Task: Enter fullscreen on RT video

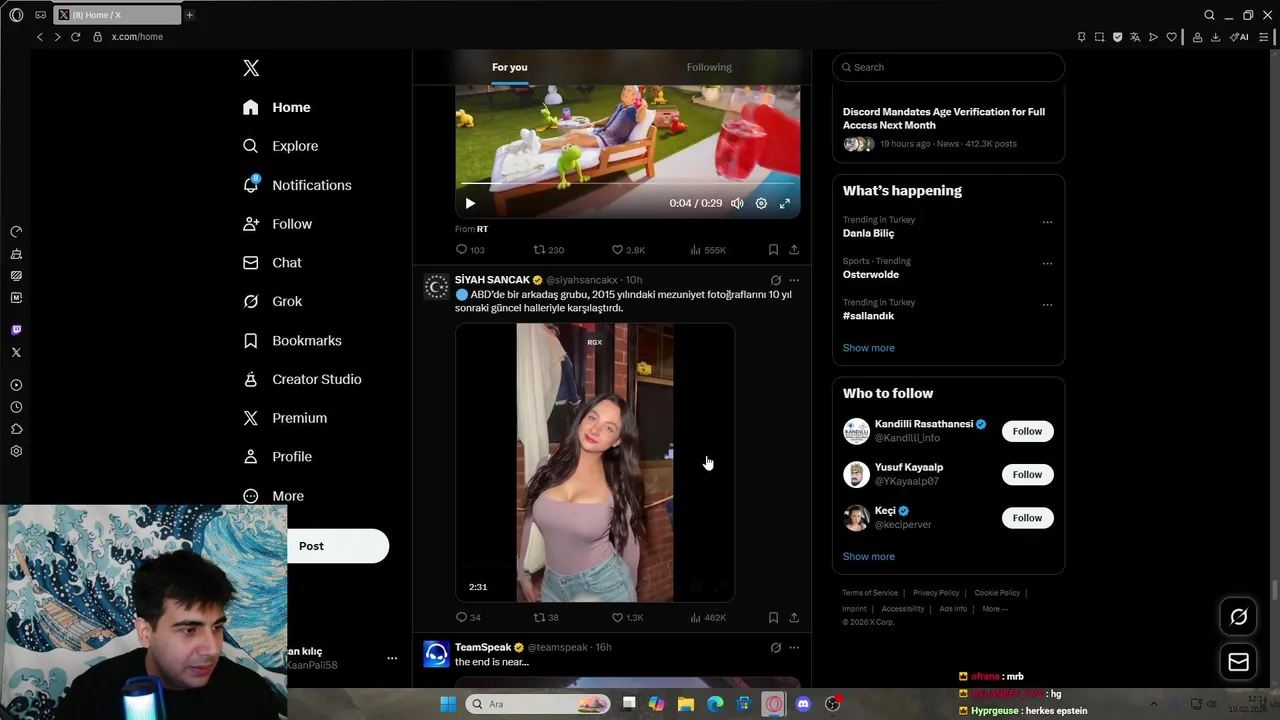Action: pos(785,203)
